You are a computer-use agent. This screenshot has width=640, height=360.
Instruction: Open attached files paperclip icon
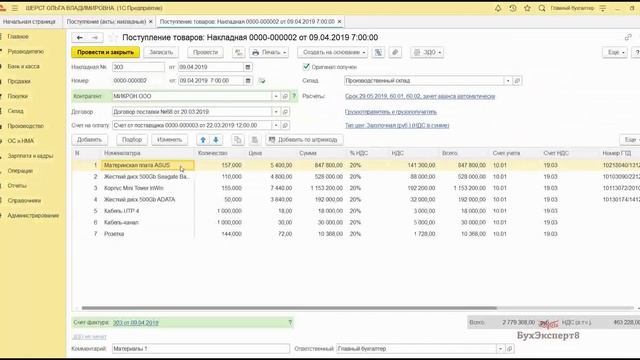point(395,52)
